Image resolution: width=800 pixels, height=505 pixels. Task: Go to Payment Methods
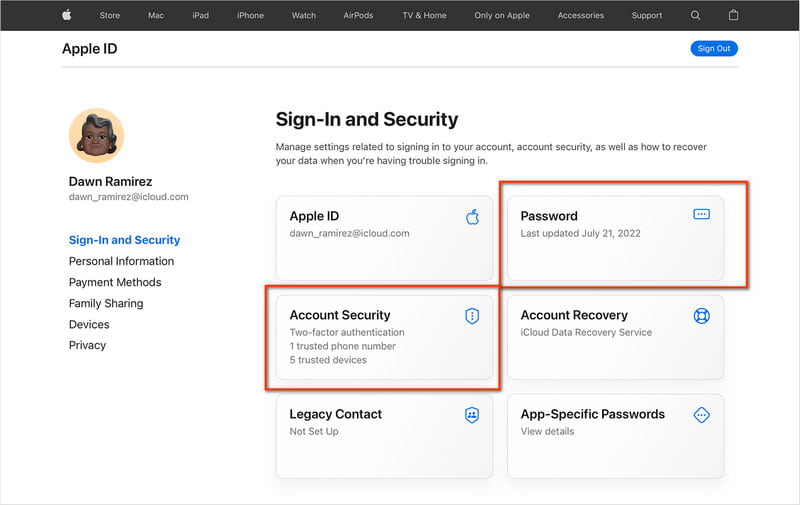tap(115, 282)
